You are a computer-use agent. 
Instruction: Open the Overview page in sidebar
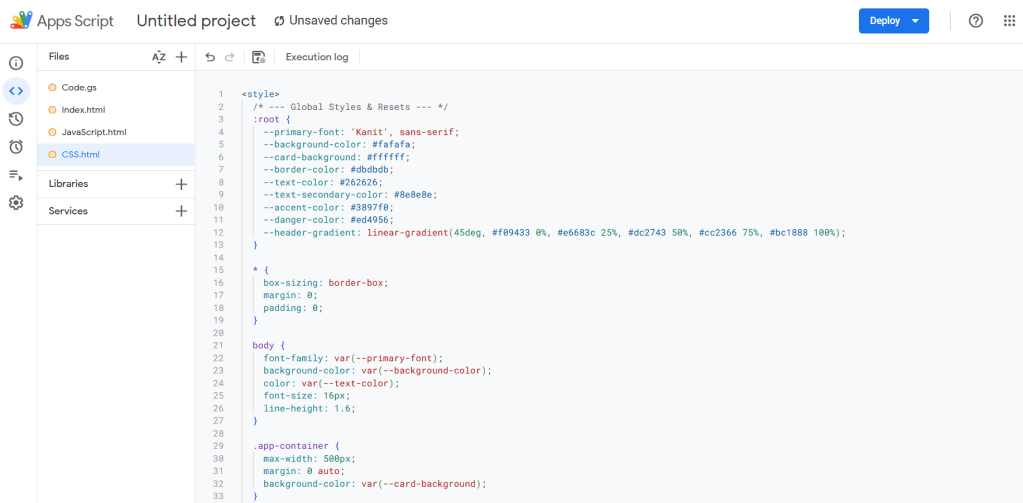[x=16, y=63]
